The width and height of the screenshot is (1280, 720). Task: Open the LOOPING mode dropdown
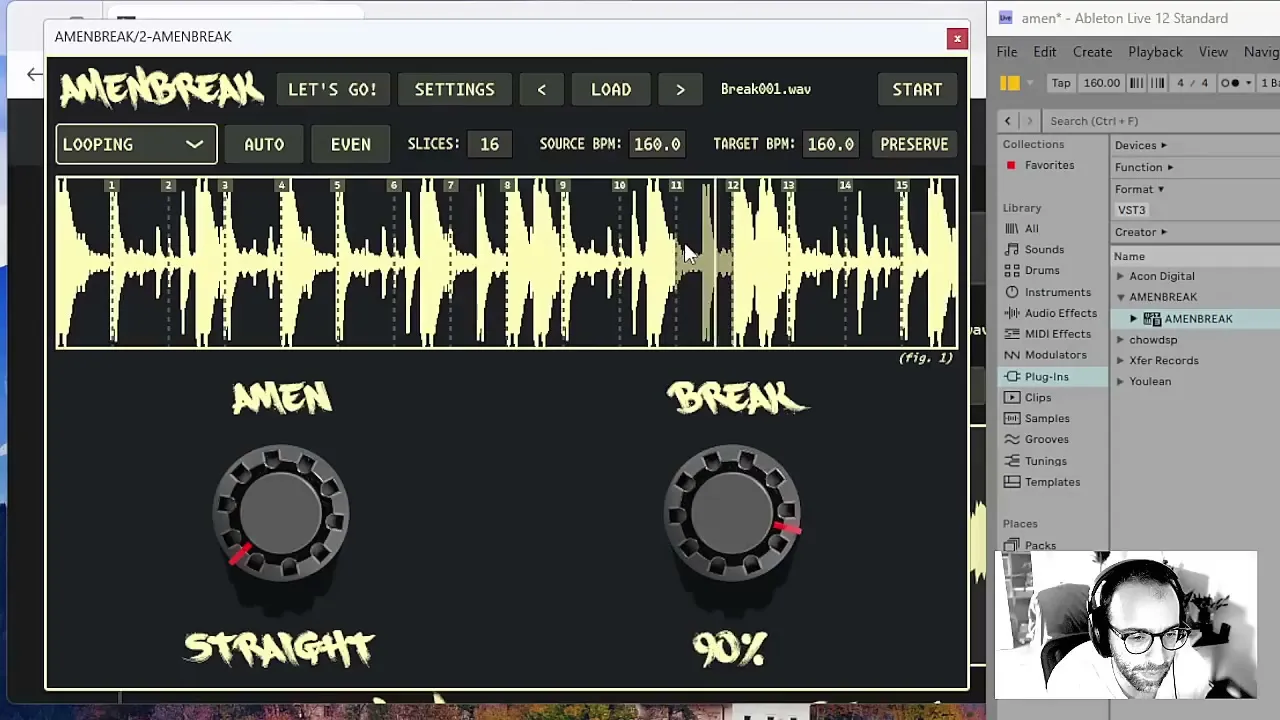tap(136, 144)
